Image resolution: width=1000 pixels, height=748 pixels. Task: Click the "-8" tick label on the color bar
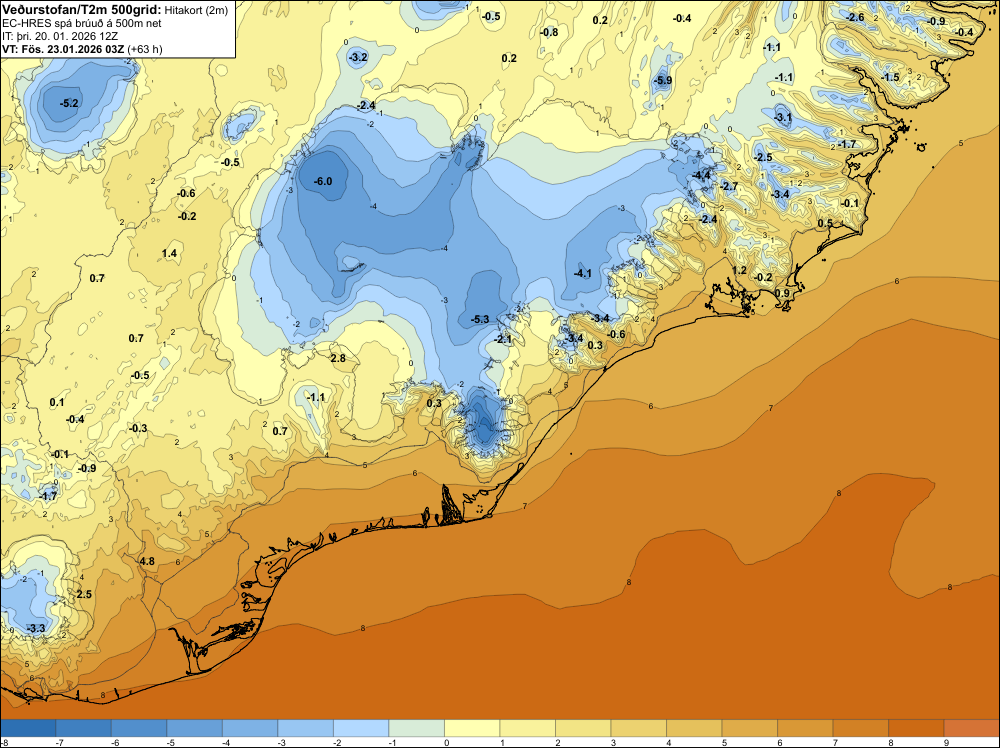click(4, 742)
